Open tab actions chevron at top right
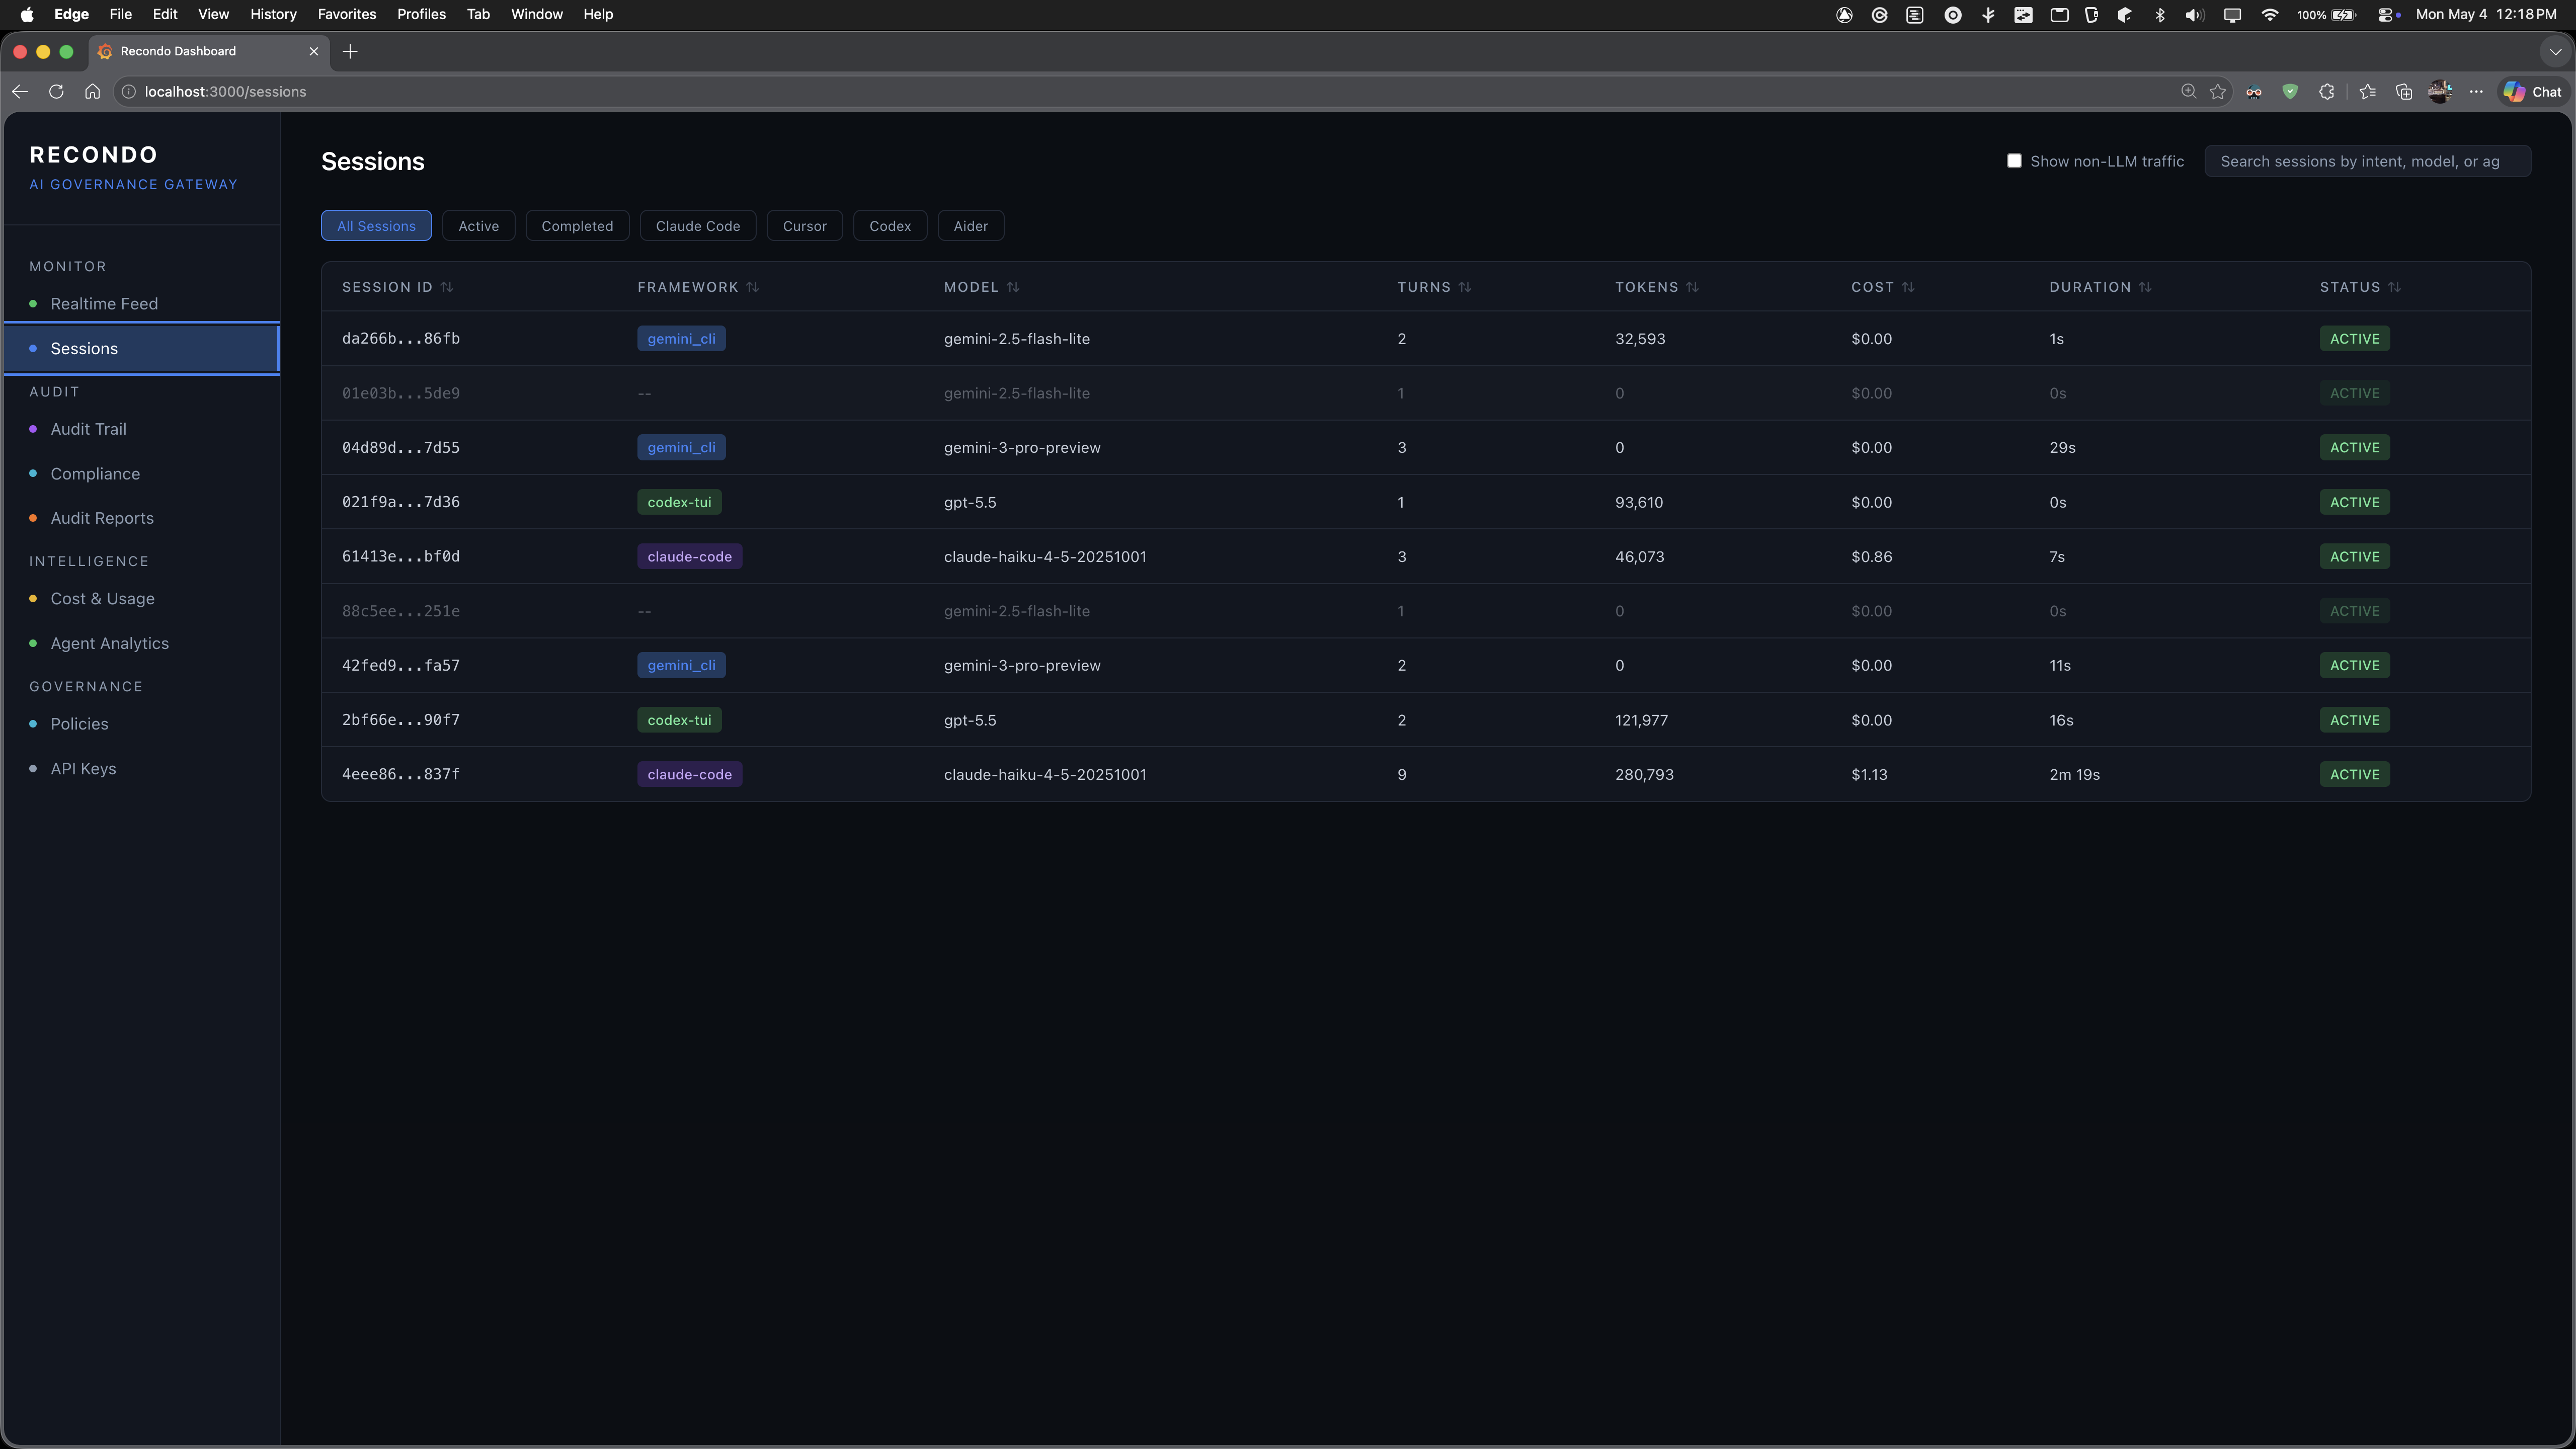This screenshot has height=1449, width=2576. click(x=2555, y=51)
